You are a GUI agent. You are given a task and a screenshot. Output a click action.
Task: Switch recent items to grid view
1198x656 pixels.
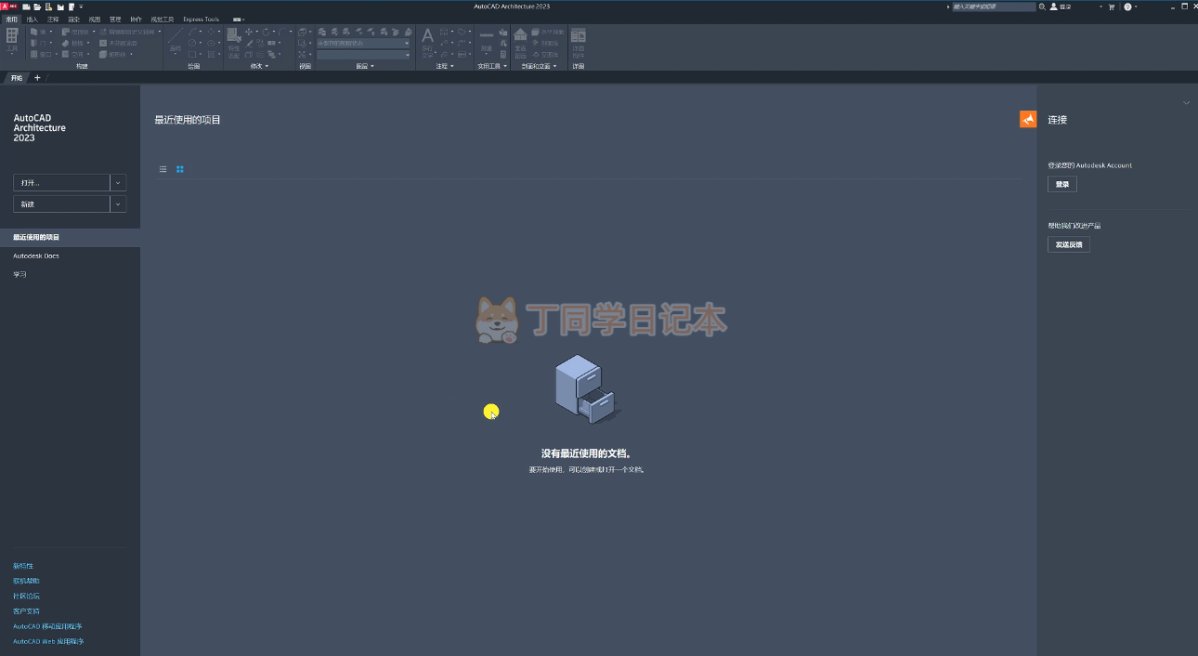coord(180,169)
